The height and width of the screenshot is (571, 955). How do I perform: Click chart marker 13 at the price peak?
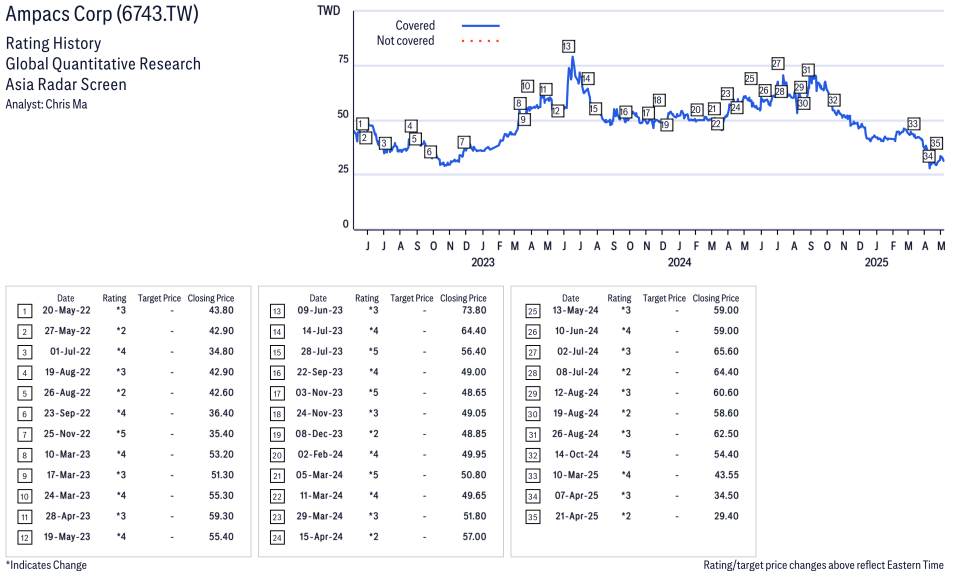pyautogui.click(x=567, y=46)
